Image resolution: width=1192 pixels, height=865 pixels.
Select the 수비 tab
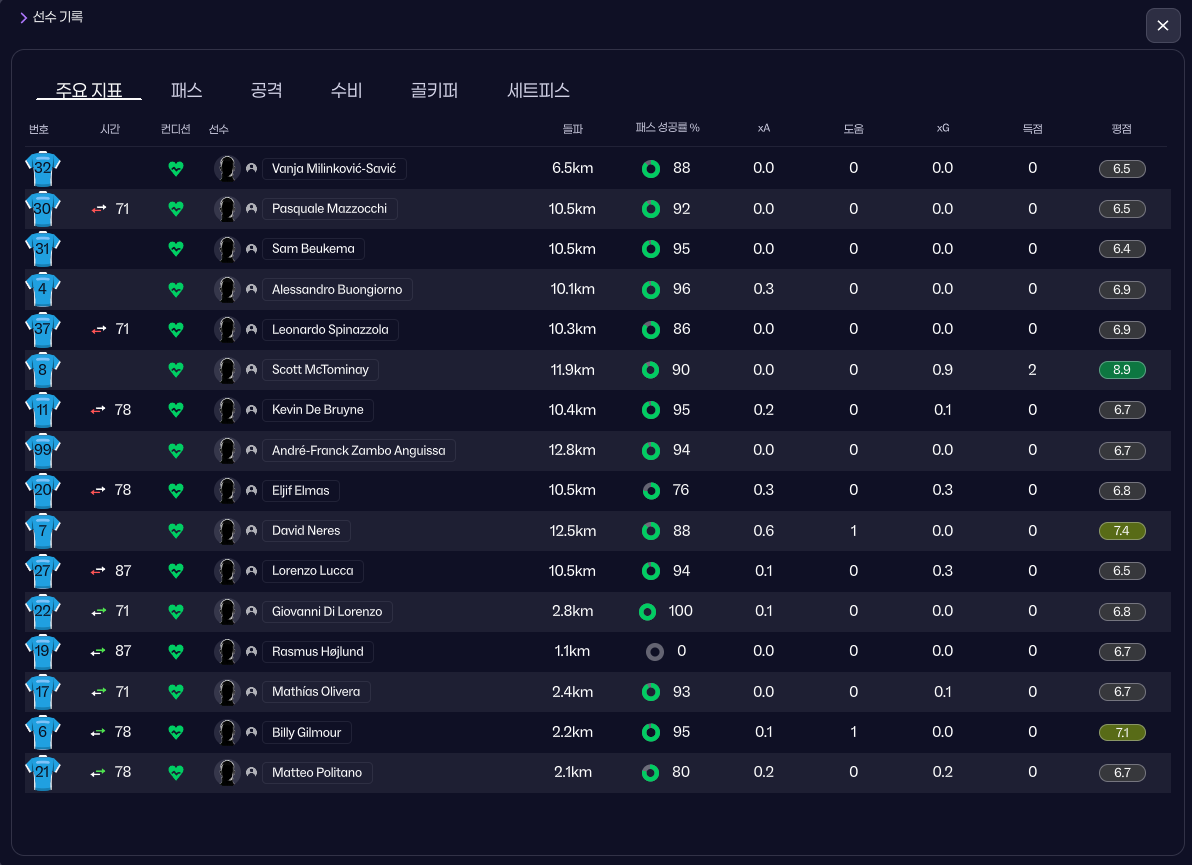(x=346, y=90)
